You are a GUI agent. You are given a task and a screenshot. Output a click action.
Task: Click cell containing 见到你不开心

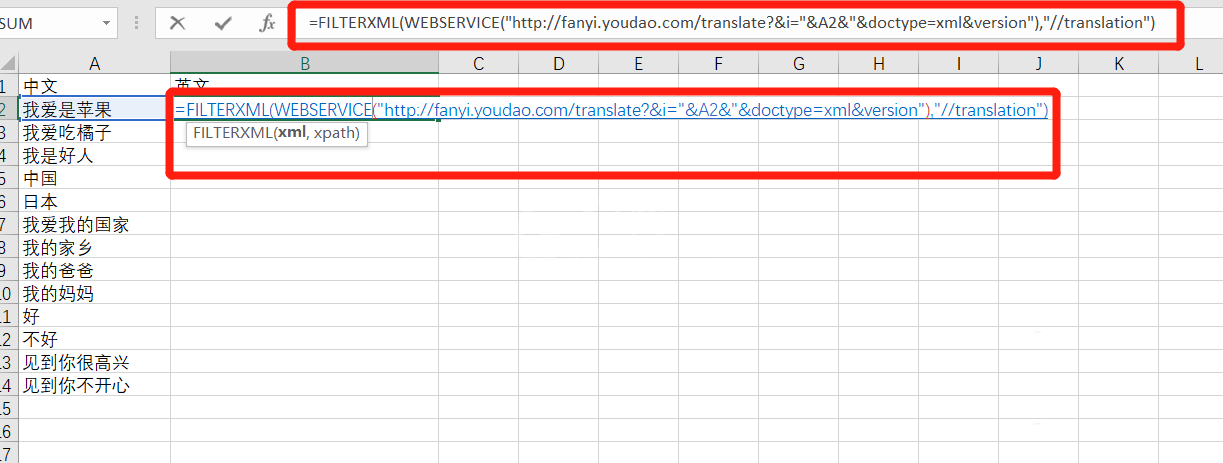95,385
